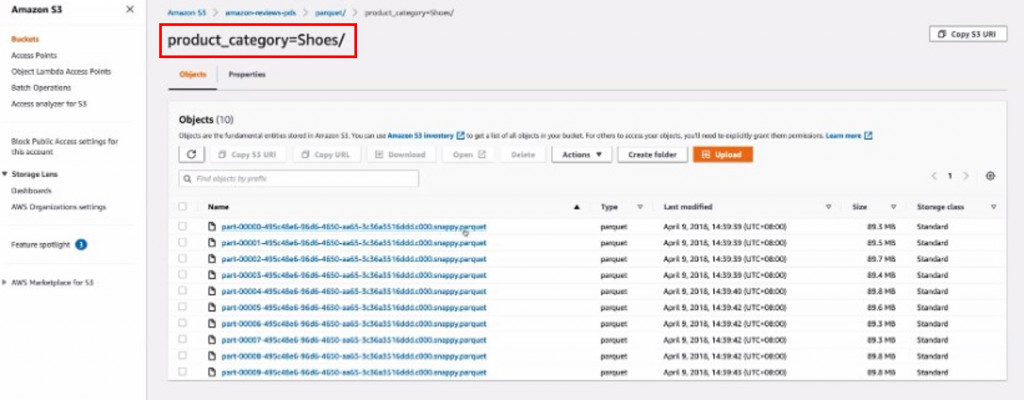This screenshot has height=400, width=1024.
Task: Click the Feature spotlight notification badge
Action: [x=81, y=245]
